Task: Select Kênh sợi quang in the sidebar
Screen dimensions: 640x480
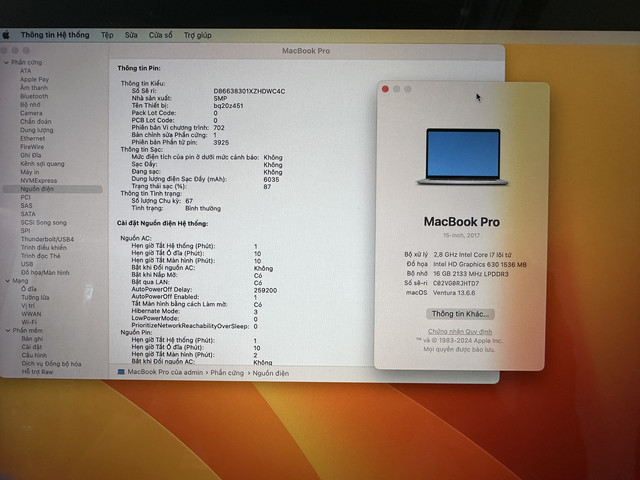Action: (42, 164)
